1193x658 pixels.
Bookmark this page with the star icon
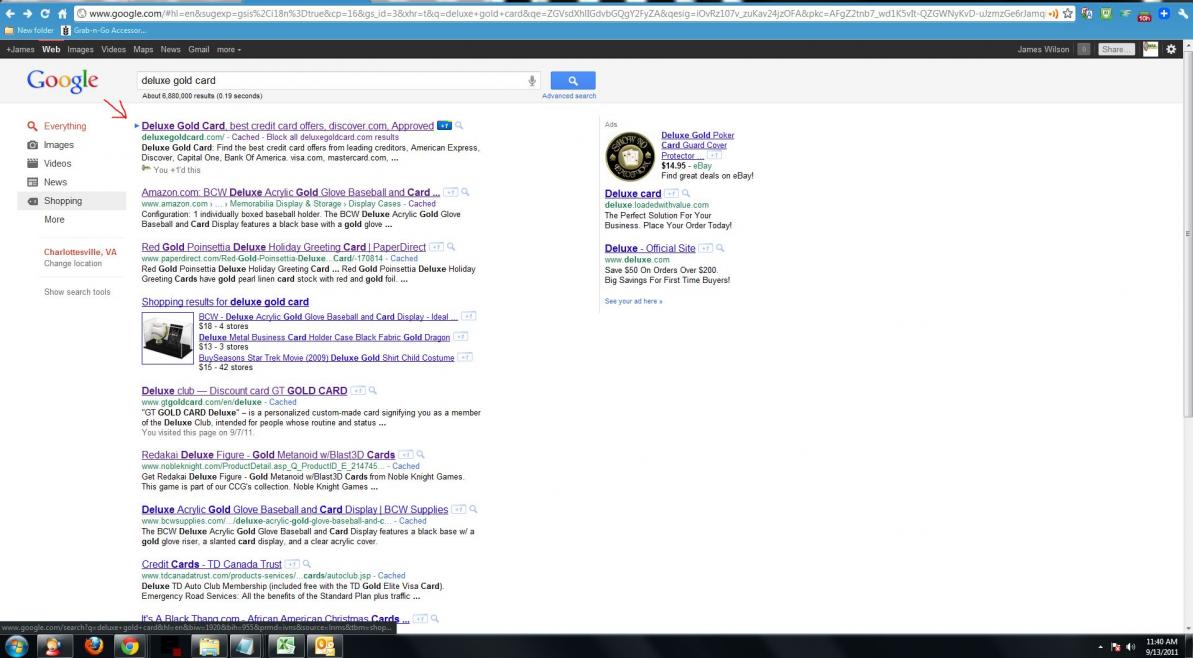(x=1067, y=14)
